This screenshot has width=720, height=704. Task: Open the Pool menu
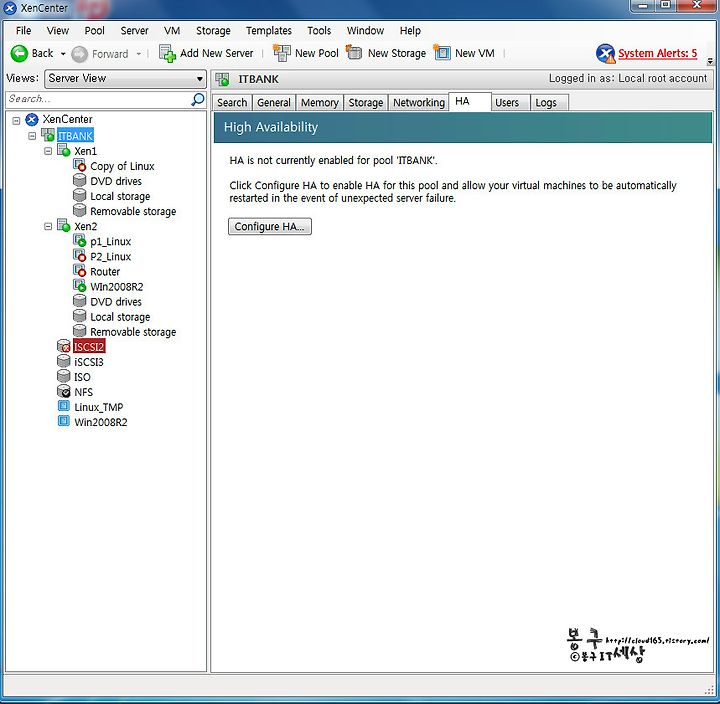click(95, 31)
